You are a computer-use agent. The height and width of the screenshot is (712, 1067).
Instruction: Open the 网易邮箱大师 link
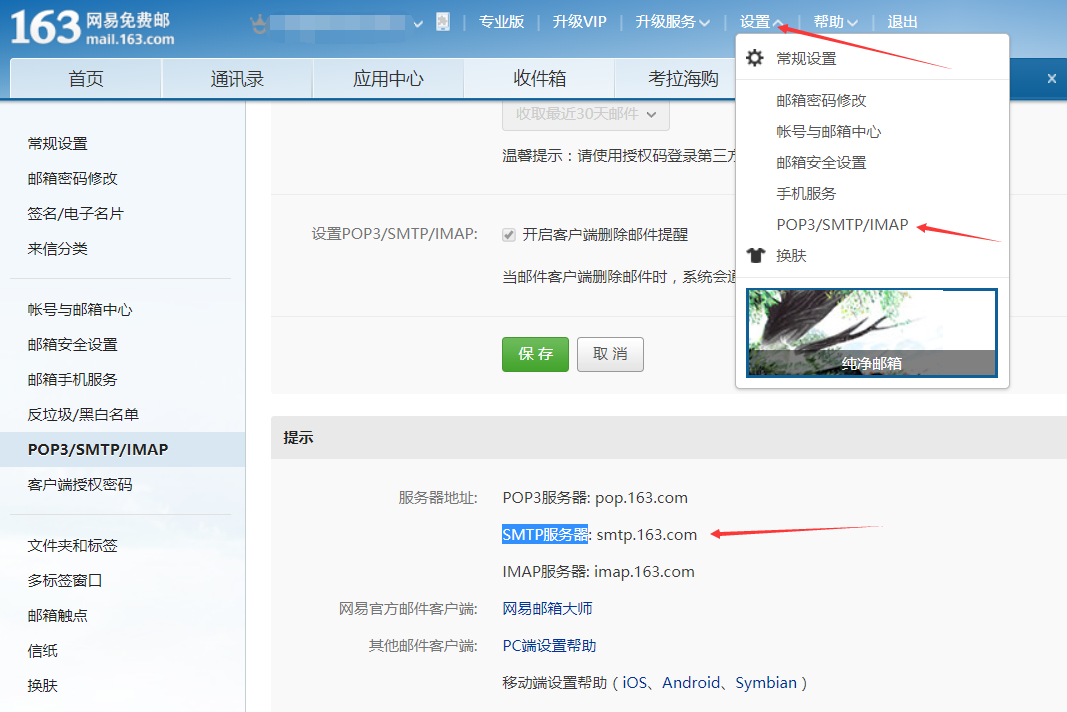(x=547, y=609)
